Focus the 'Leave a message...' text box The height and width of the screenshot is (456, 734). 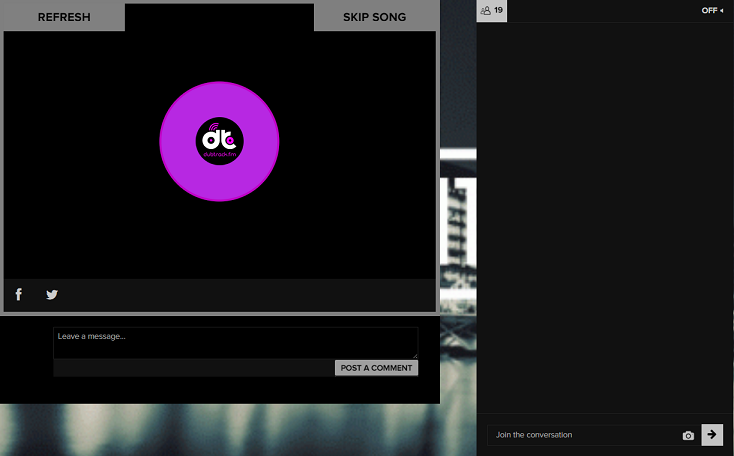pyautogui.click(x=235, y=343)
